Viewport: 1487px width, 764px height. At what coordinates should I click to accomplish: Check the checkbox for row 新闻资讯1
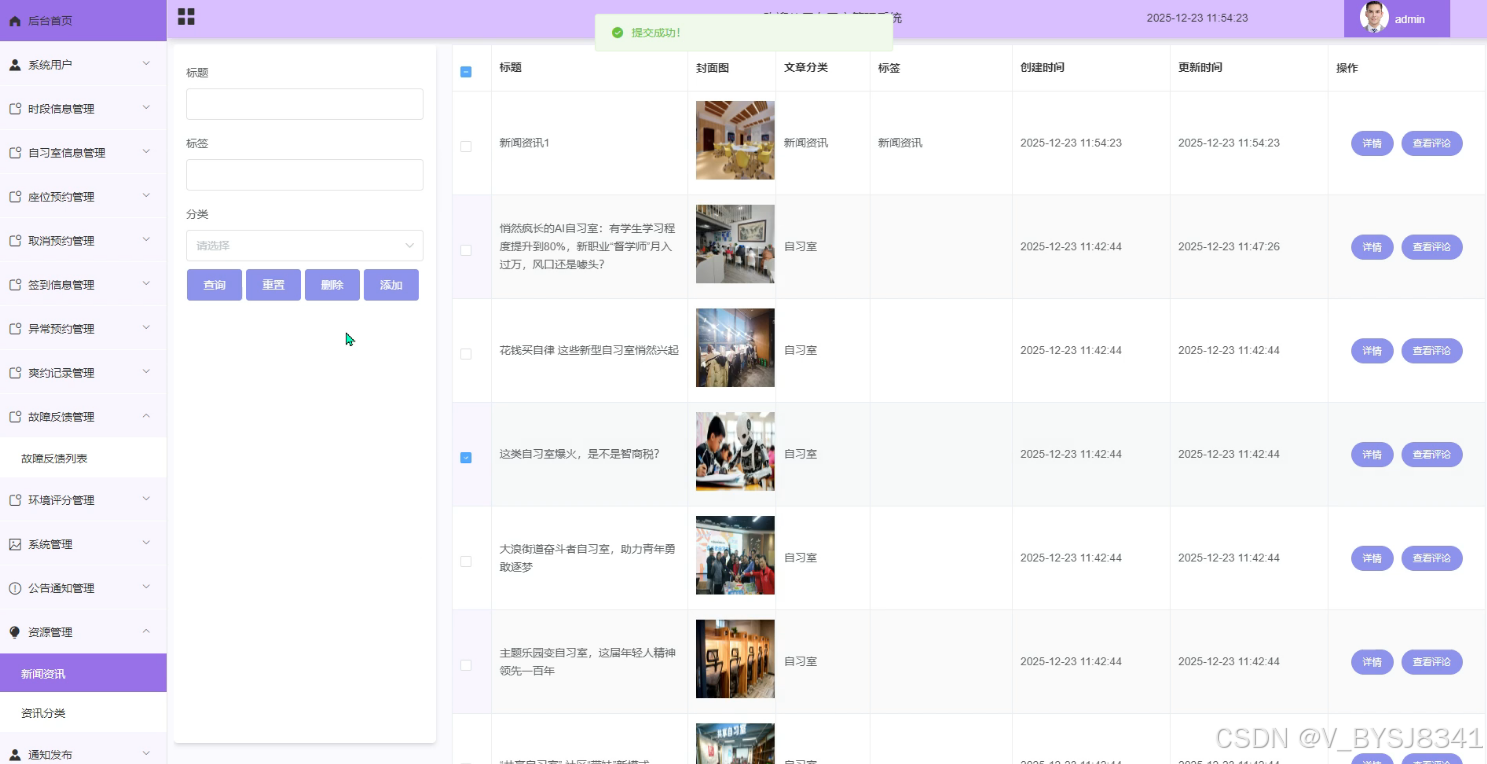(x=466, y=146)
